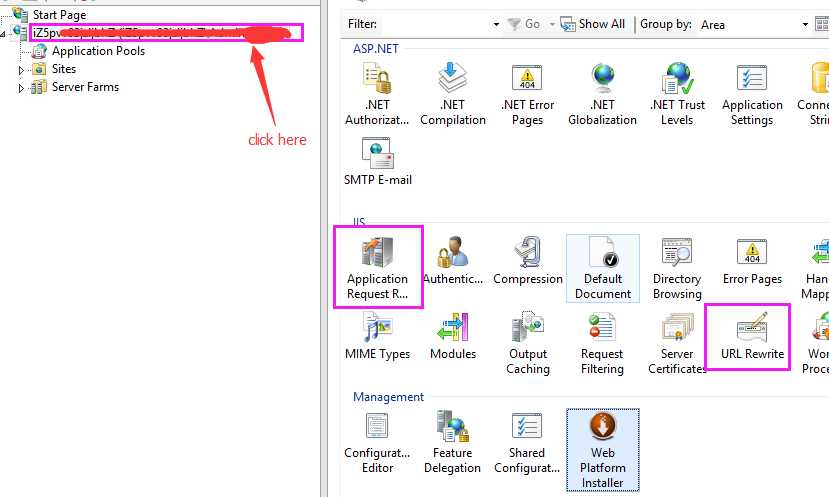Select Start Page in connections tree
The height and width of the screenshot is (497, 829).
59,15
